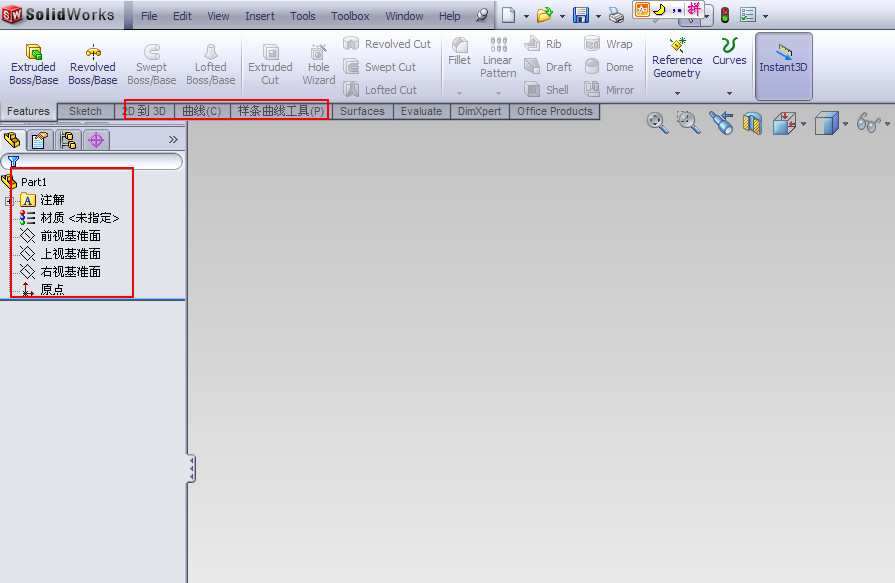This screenshot has width=895, height=583.
Task: Choose the Lofted Boss/Base tool
Action: [211, 65]
